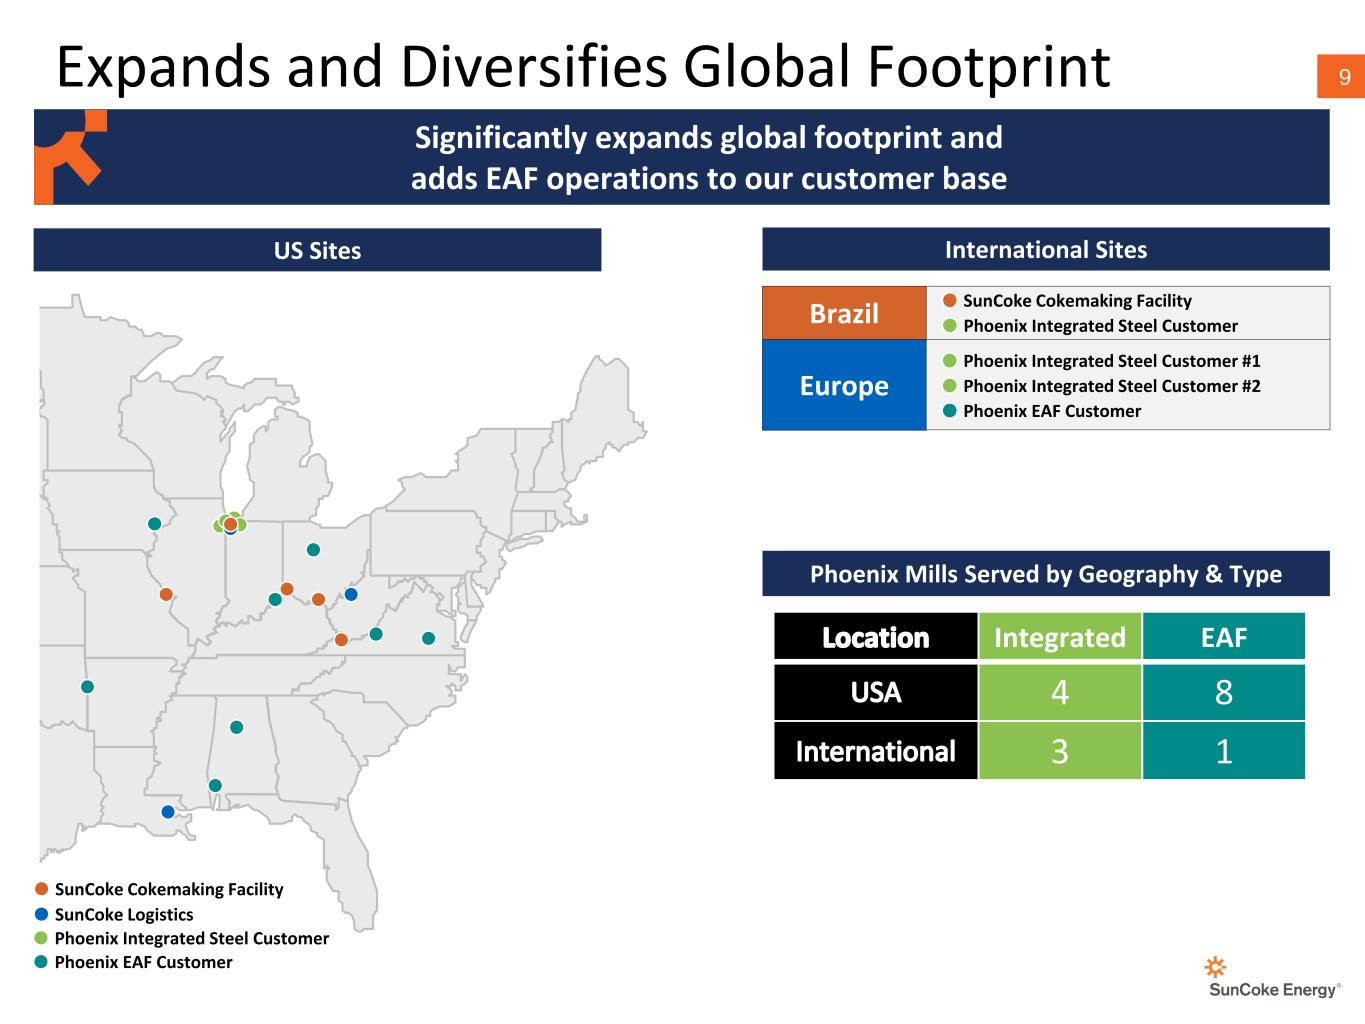The height and width of the screenshot is (1024, 1365).
Task: Select the 'EAF' column header cell
Action: tap(1224, 637)
